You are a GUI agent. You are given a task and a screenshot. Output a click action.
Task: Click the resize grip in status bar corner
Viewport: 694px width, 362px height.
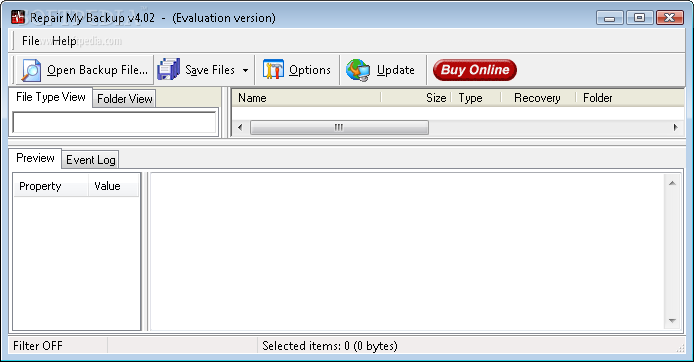pyautogui.click(x=680, y=349)
